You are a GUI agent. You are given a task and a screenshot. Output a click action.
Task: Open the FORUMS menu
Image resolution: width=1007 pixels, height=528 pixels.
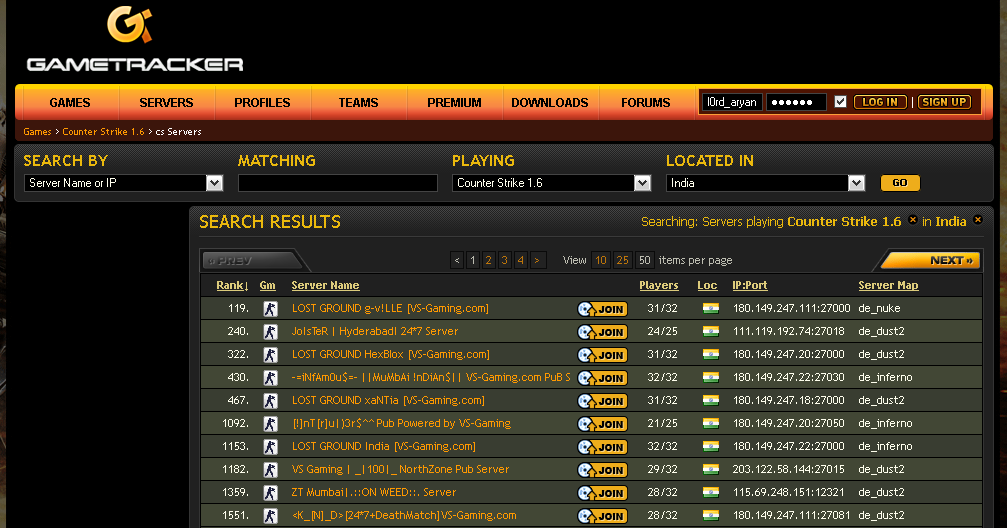click(x=645, y=103)
